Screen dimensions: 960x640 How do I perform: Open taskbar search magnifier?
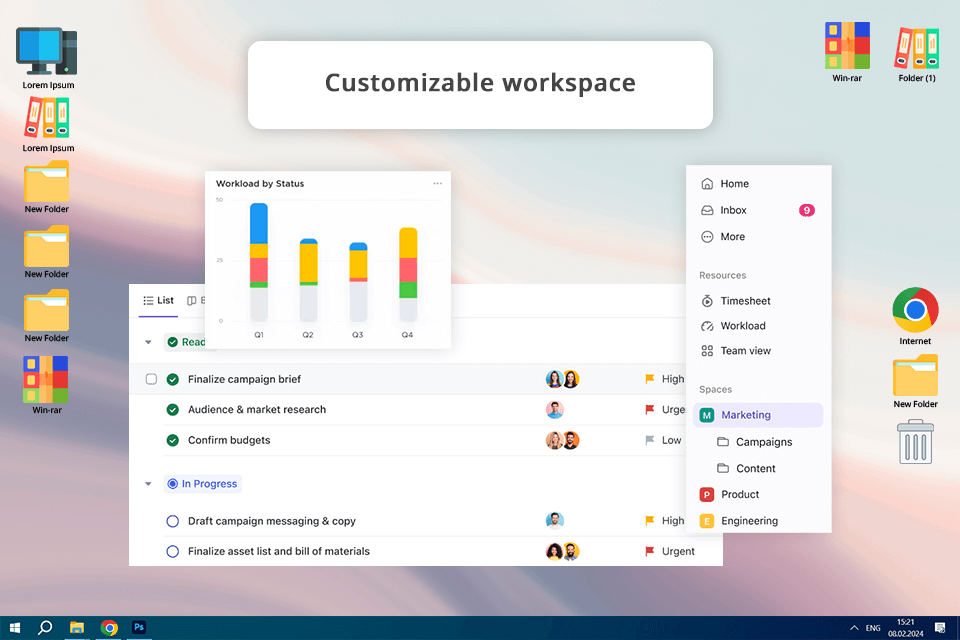45,627
